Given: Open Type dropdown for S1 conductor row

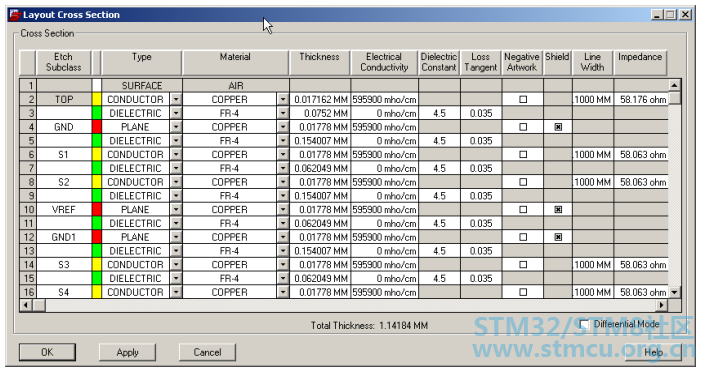Looking at the screenshot, I should (176, 154).
